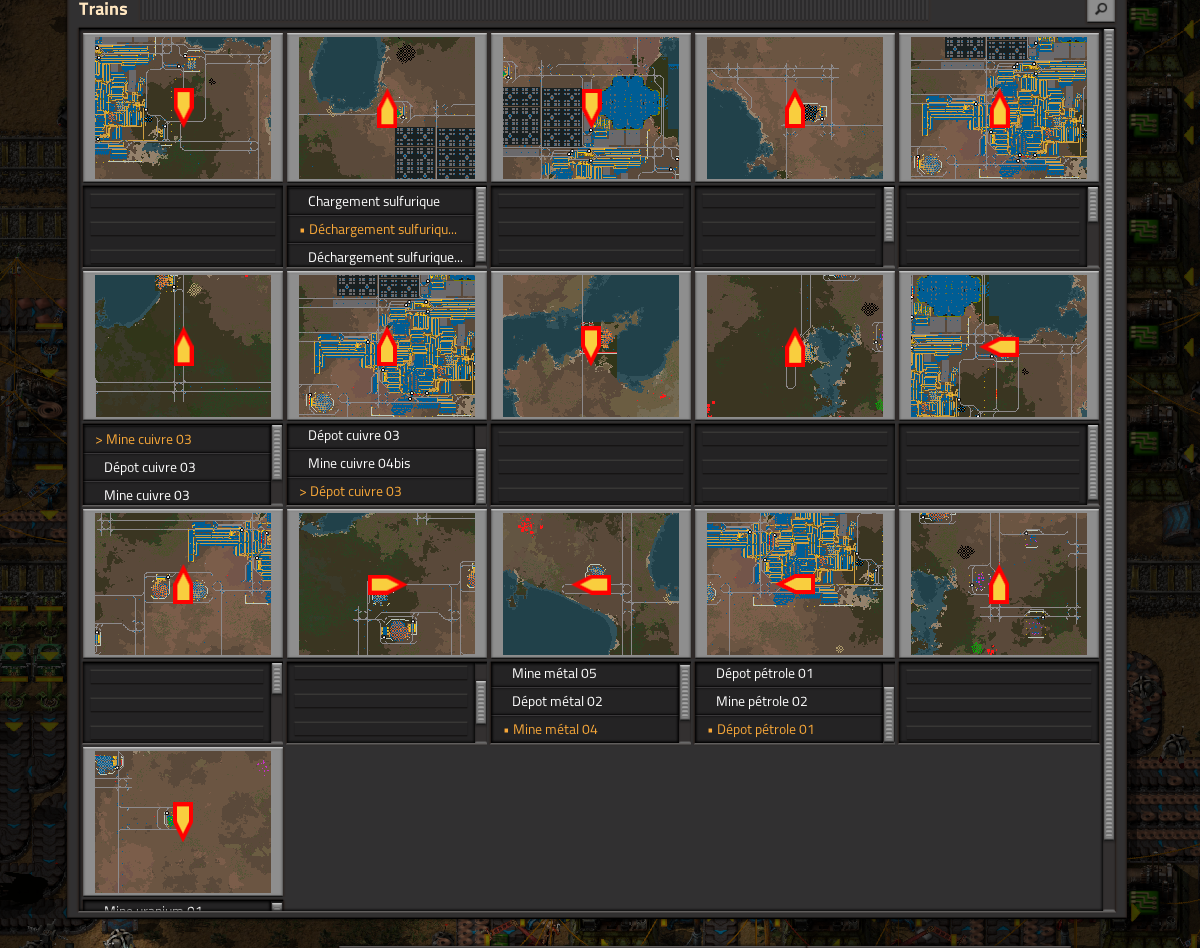Viewport: 1200px width, 948px height.
Task: Select the map thumbnail above the Dépot pétrole 01 schedule
Action: click(795, 584)
